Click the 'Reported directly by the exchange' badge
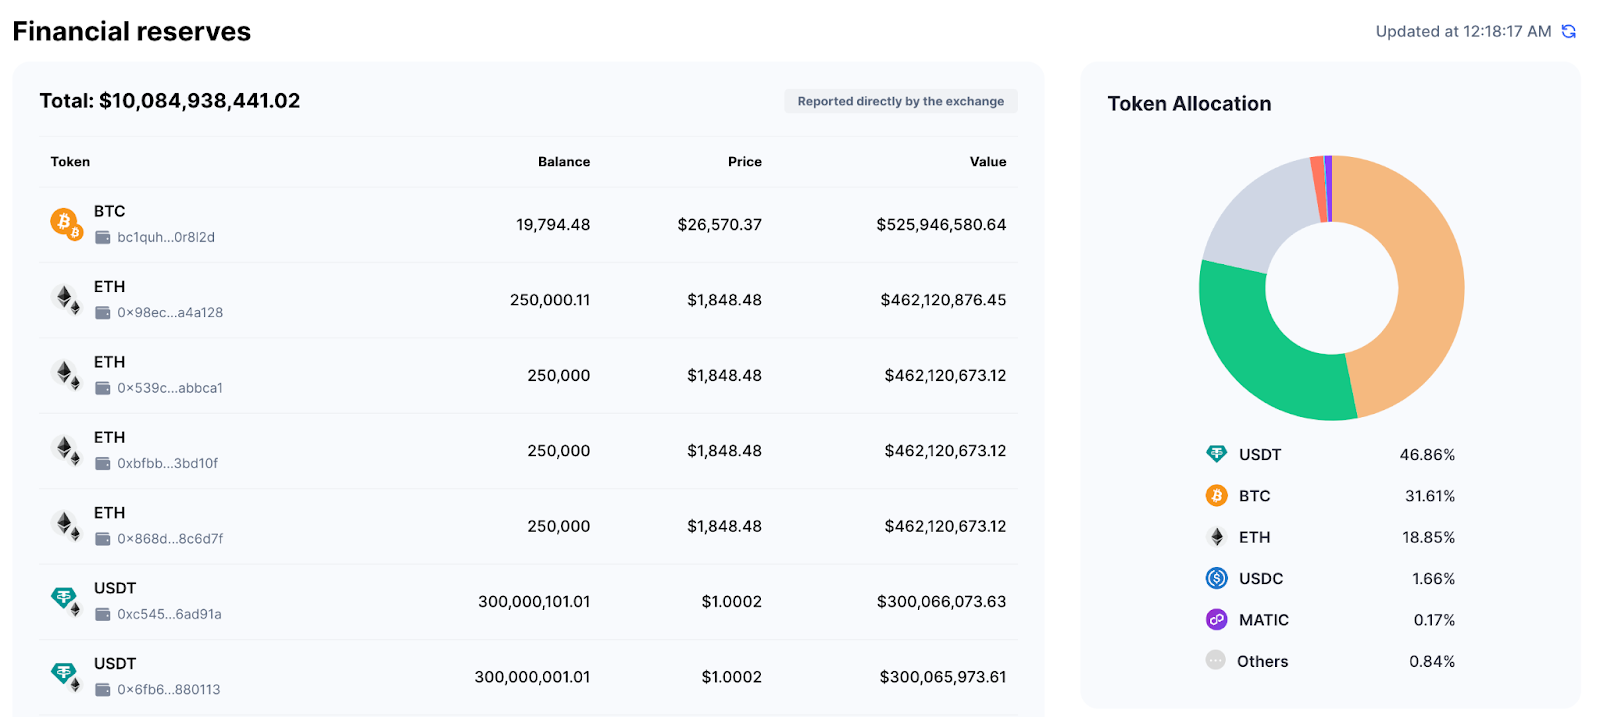This screenshot has height=717, width=1600. pyautogui.click(x=900, y=101)
